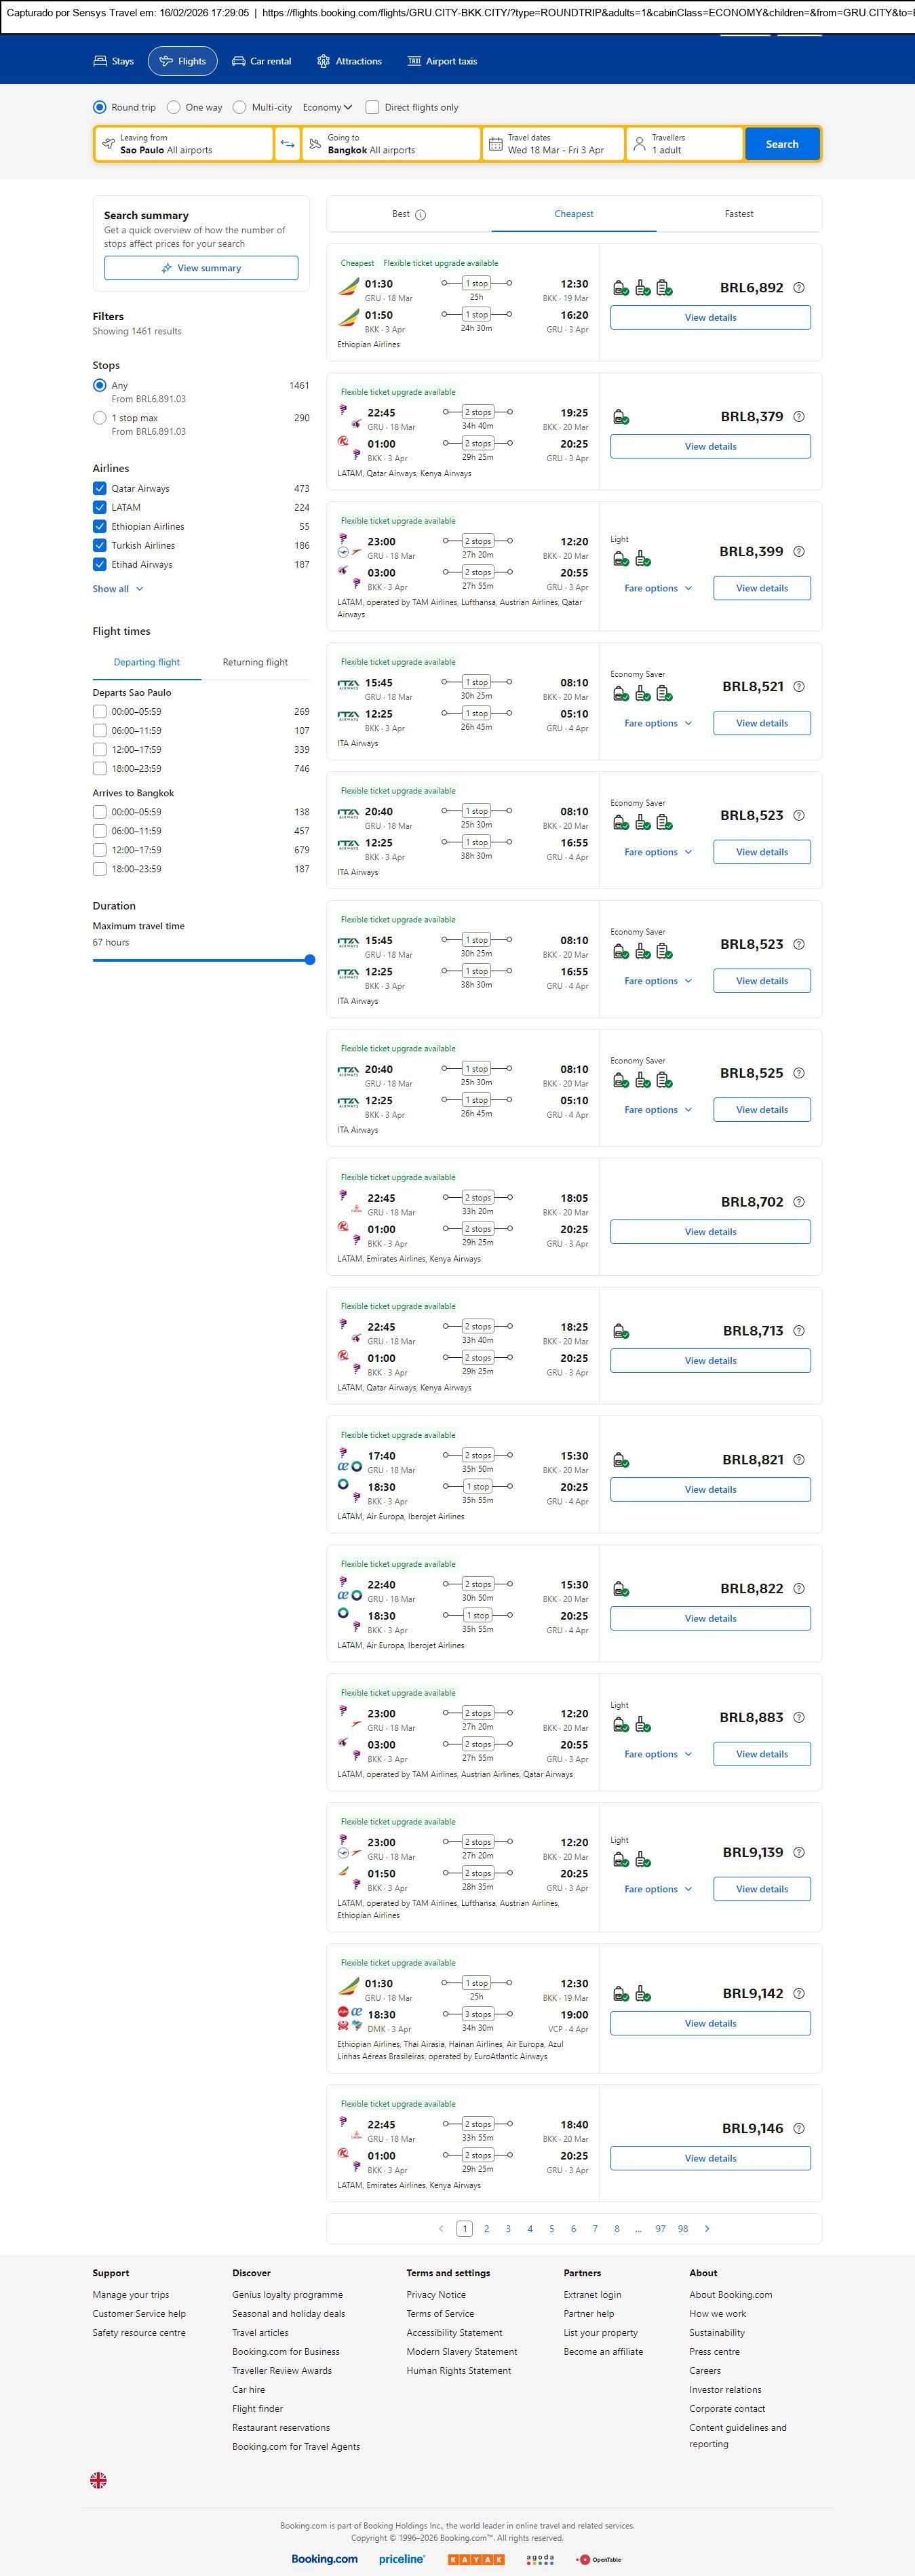Switch to the Fastest results tab
Image resolution: width=915 pixels, height=2576 pixels.
[739, 214]
